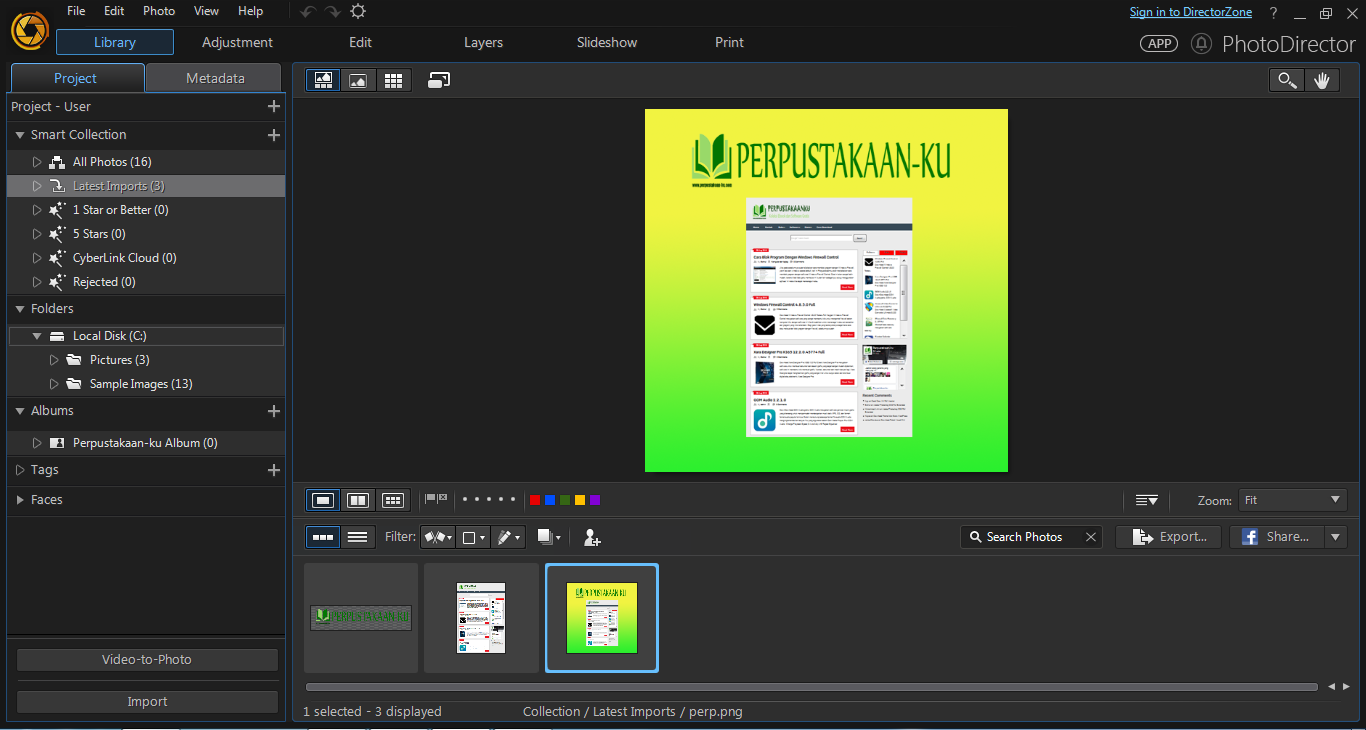Open the stack photos dropdown
1366x730 pixels.
click(549, 537)
